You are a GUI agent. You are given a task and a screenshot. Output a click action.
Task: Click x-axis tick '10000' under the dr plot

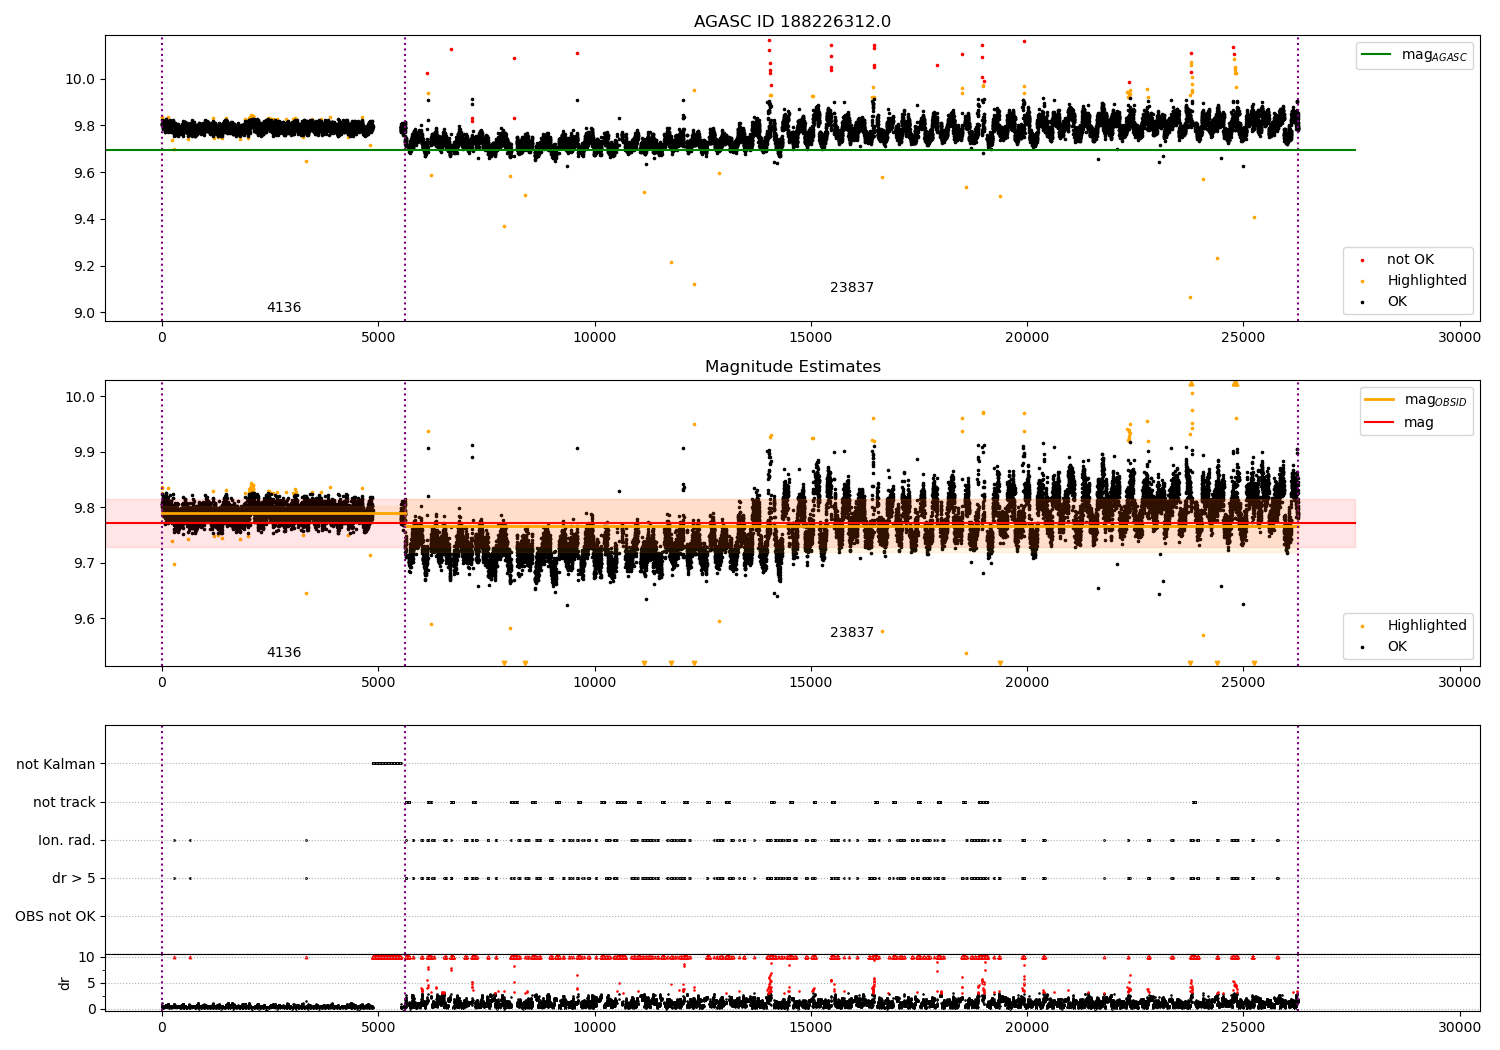point(595,1026)
